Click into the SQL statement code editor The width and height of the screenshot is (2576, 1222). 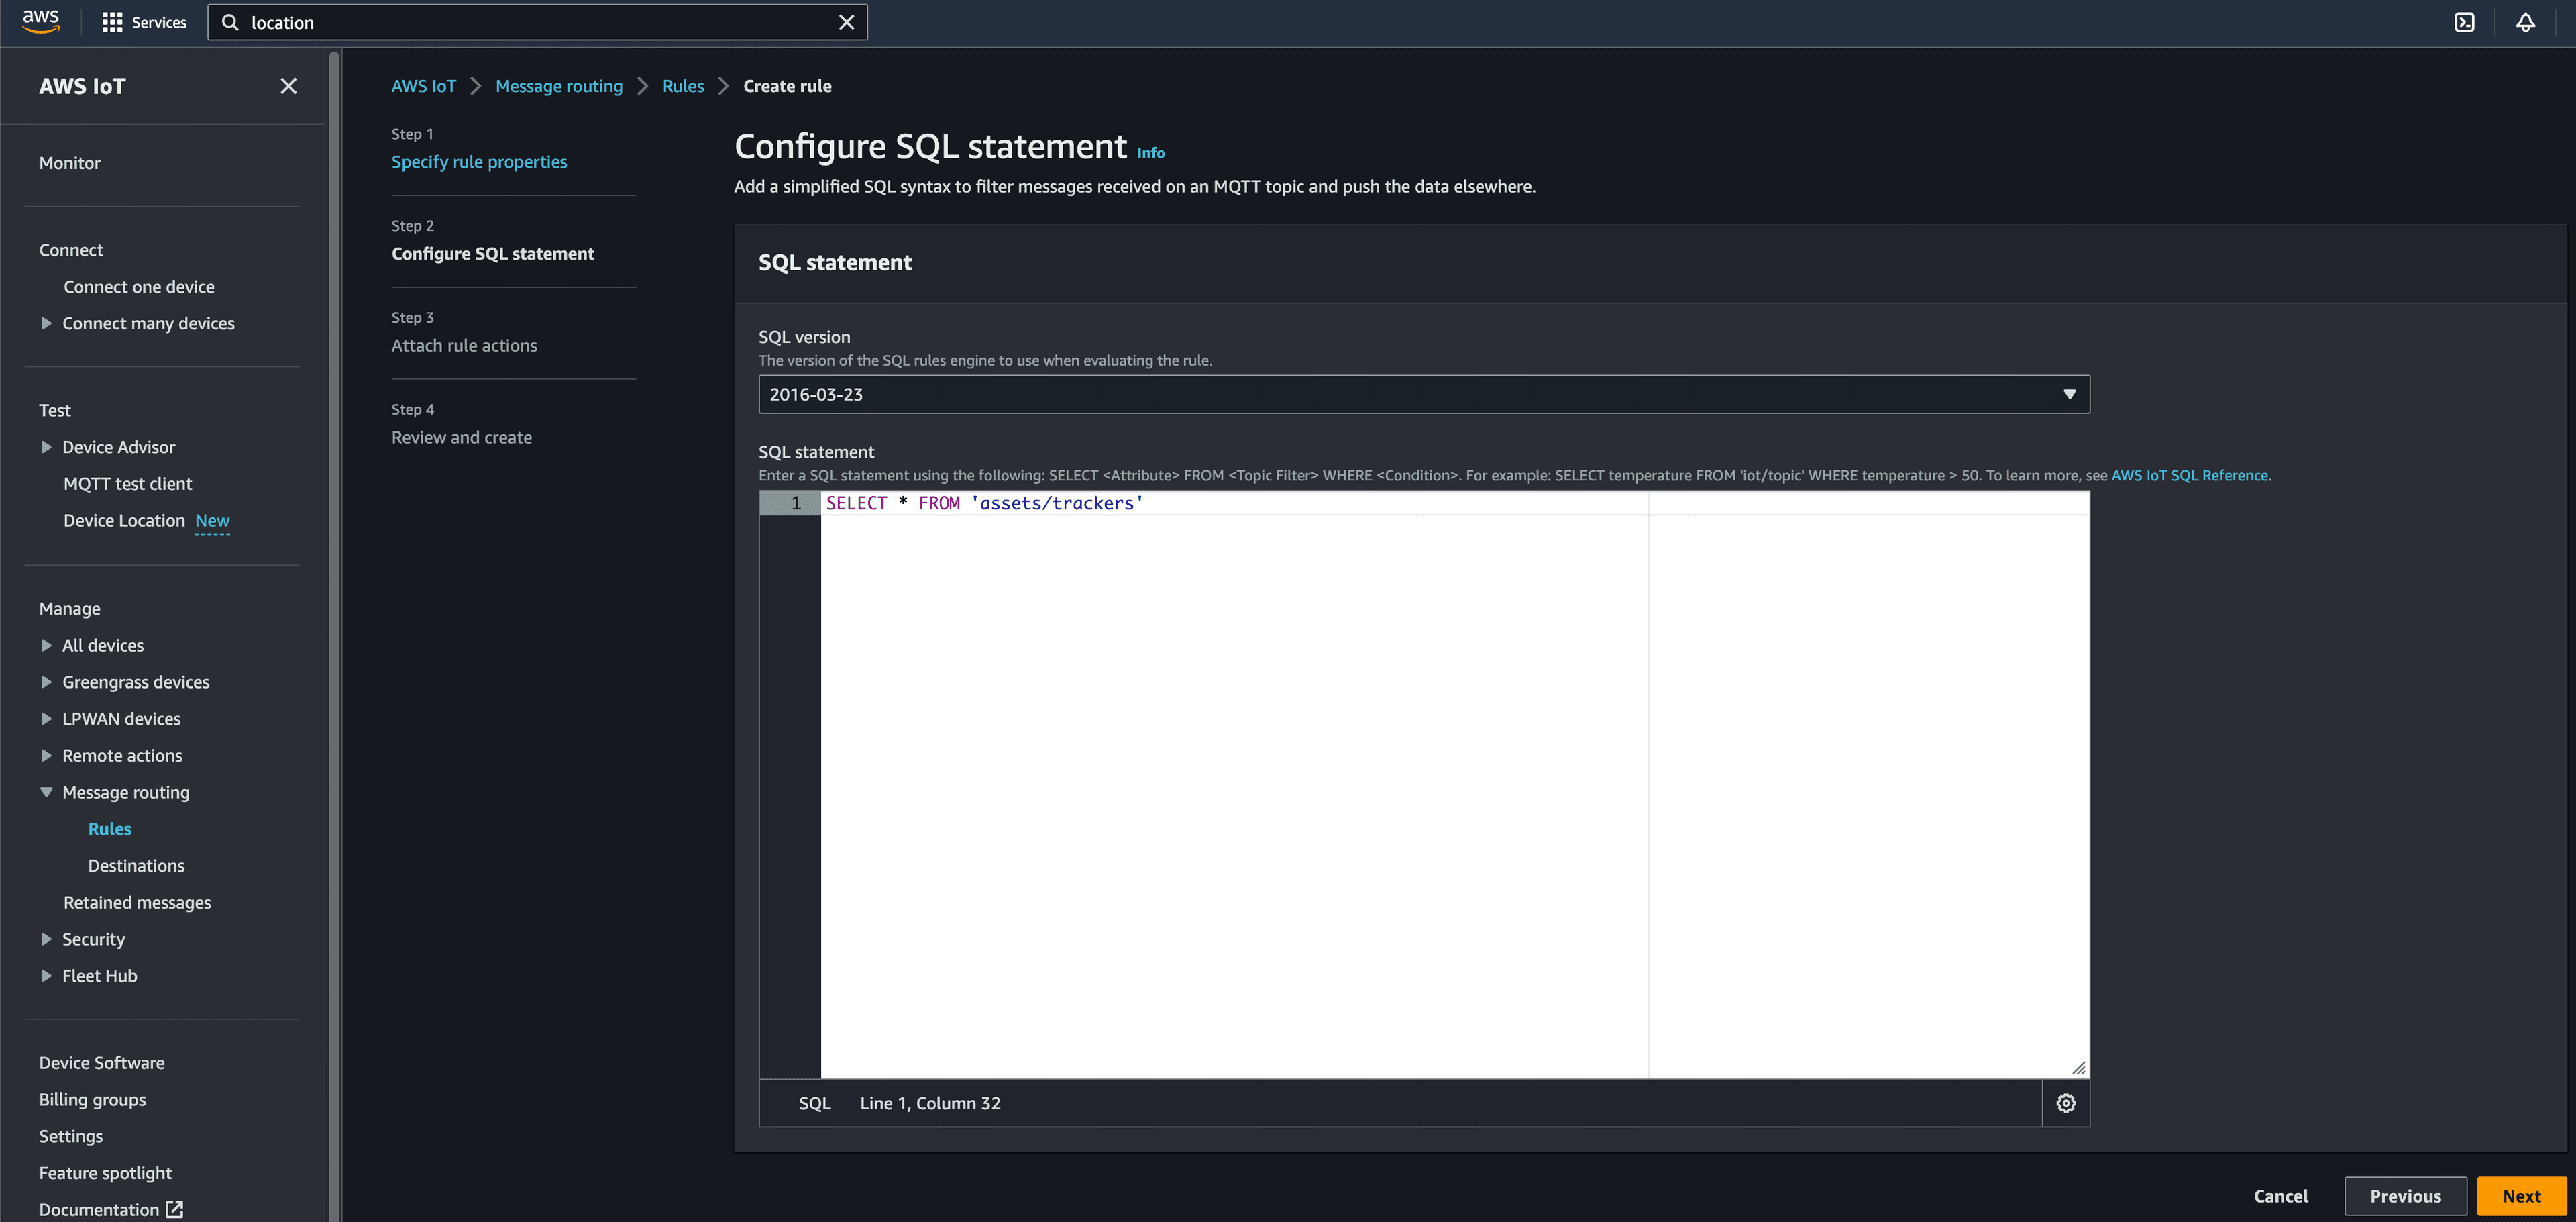coord(1454,785)
